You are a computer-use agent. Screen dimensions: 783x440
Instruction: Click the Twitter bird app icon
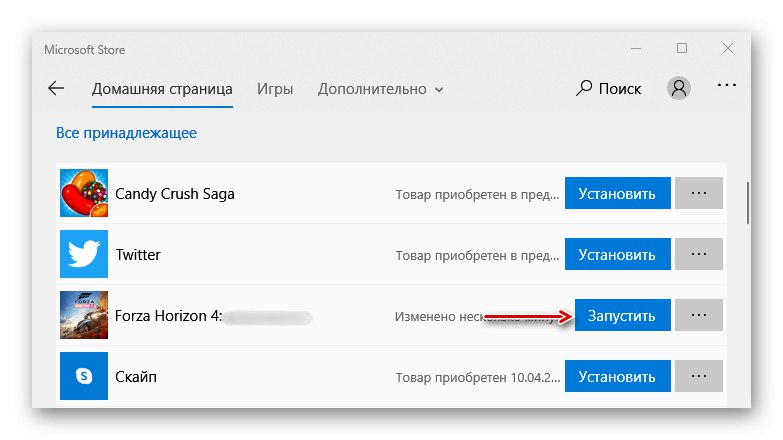(84, 254)
